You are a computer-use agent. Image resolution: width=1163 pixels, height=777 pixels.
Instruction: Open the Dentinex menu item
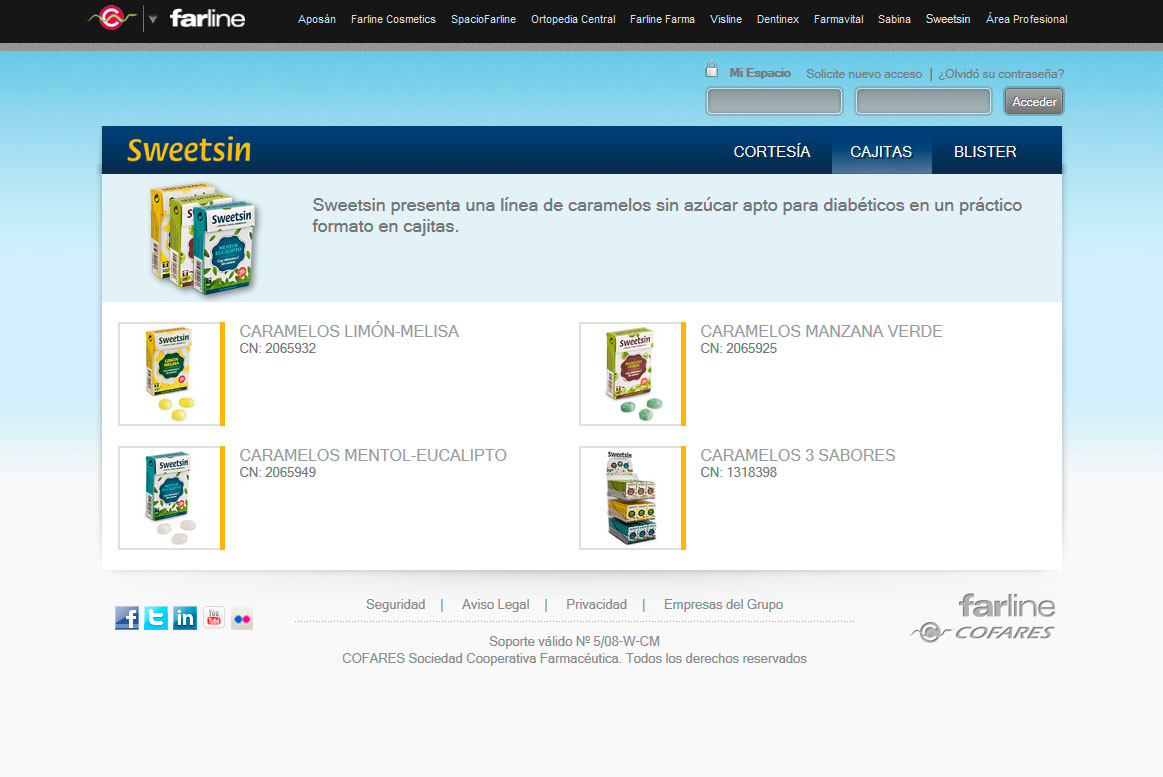pos(777,18)
